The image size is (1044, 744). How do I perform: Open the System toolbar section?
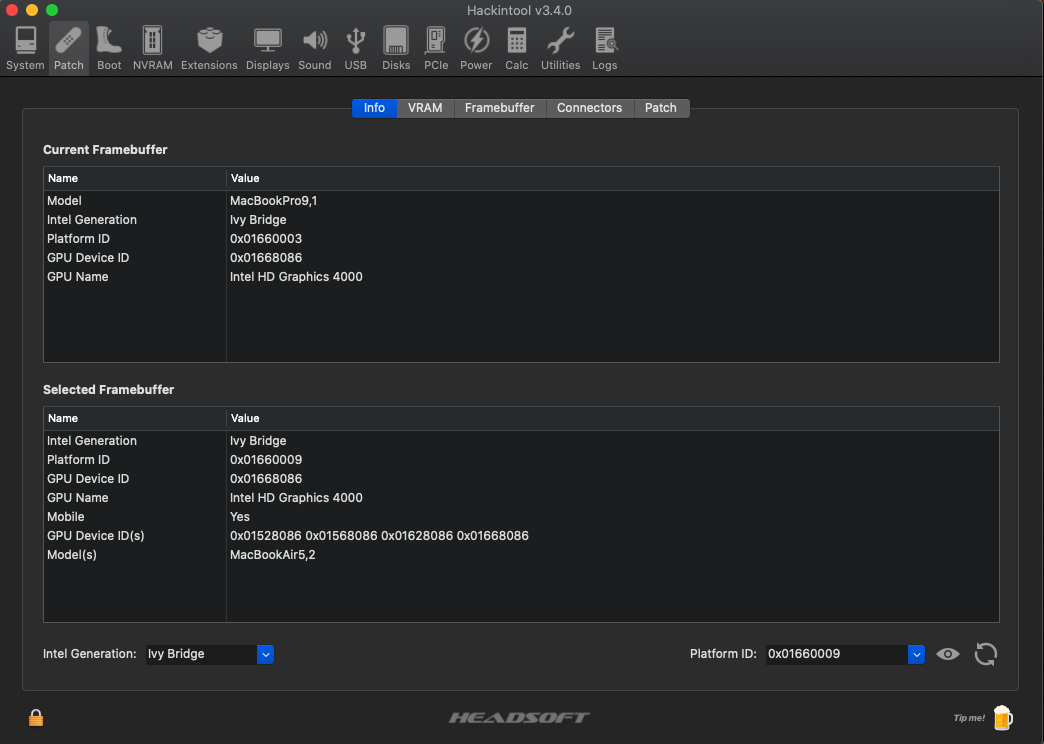(x=25, y=48)
